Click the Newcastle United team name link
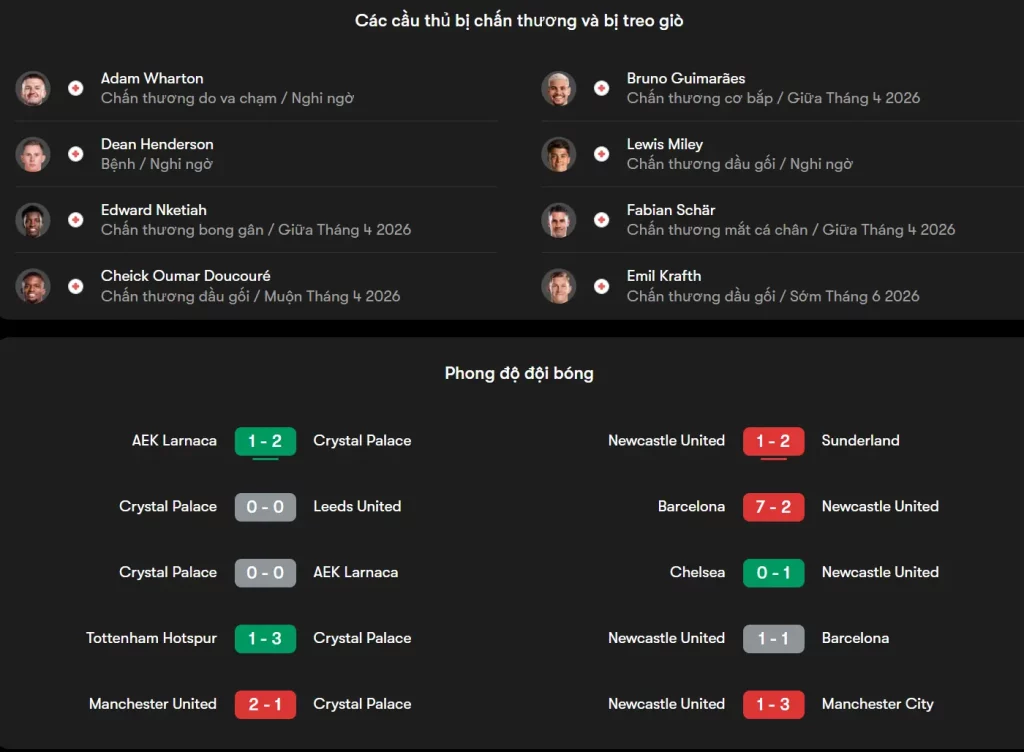 point(666,440)
